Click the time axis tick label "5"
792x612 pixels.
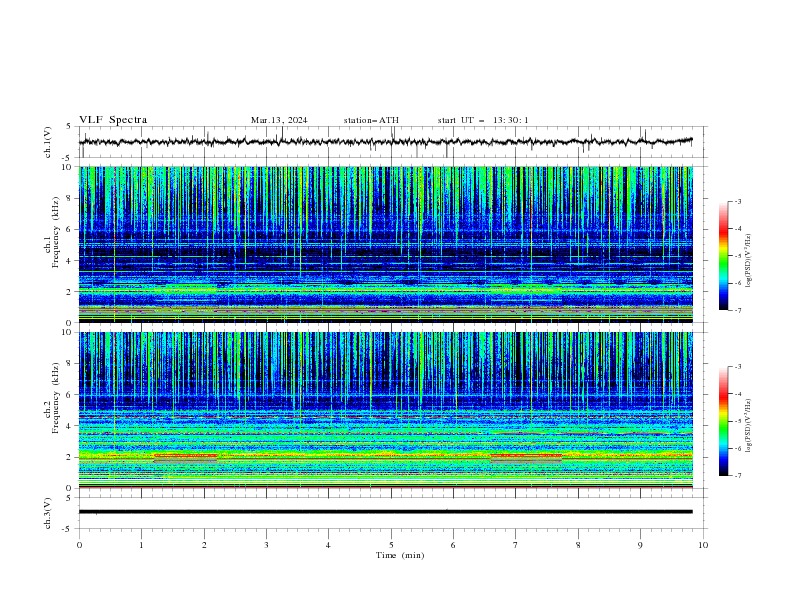391,545
